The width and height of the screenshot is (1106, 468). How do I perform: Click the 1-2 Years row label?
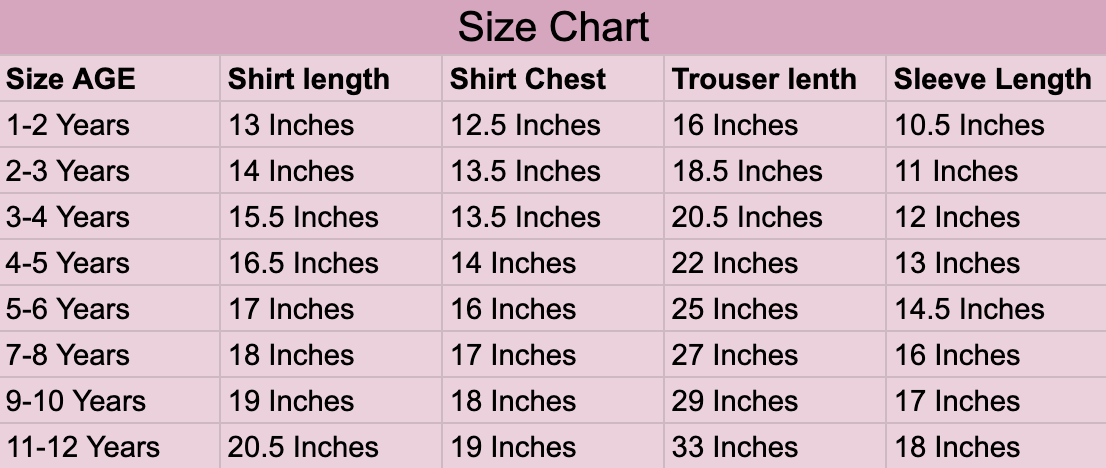68,126
